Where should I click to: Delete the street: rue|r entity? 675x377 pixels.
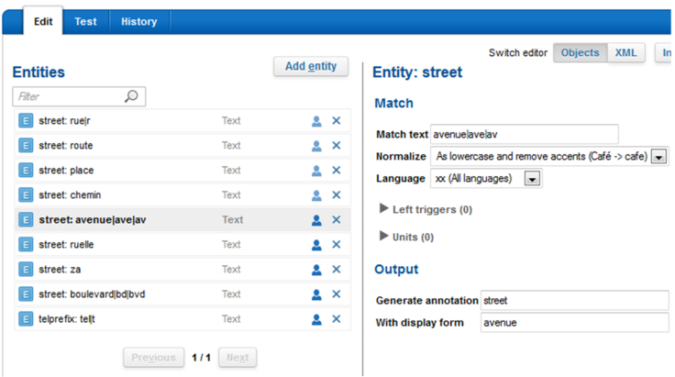[336, 121]
